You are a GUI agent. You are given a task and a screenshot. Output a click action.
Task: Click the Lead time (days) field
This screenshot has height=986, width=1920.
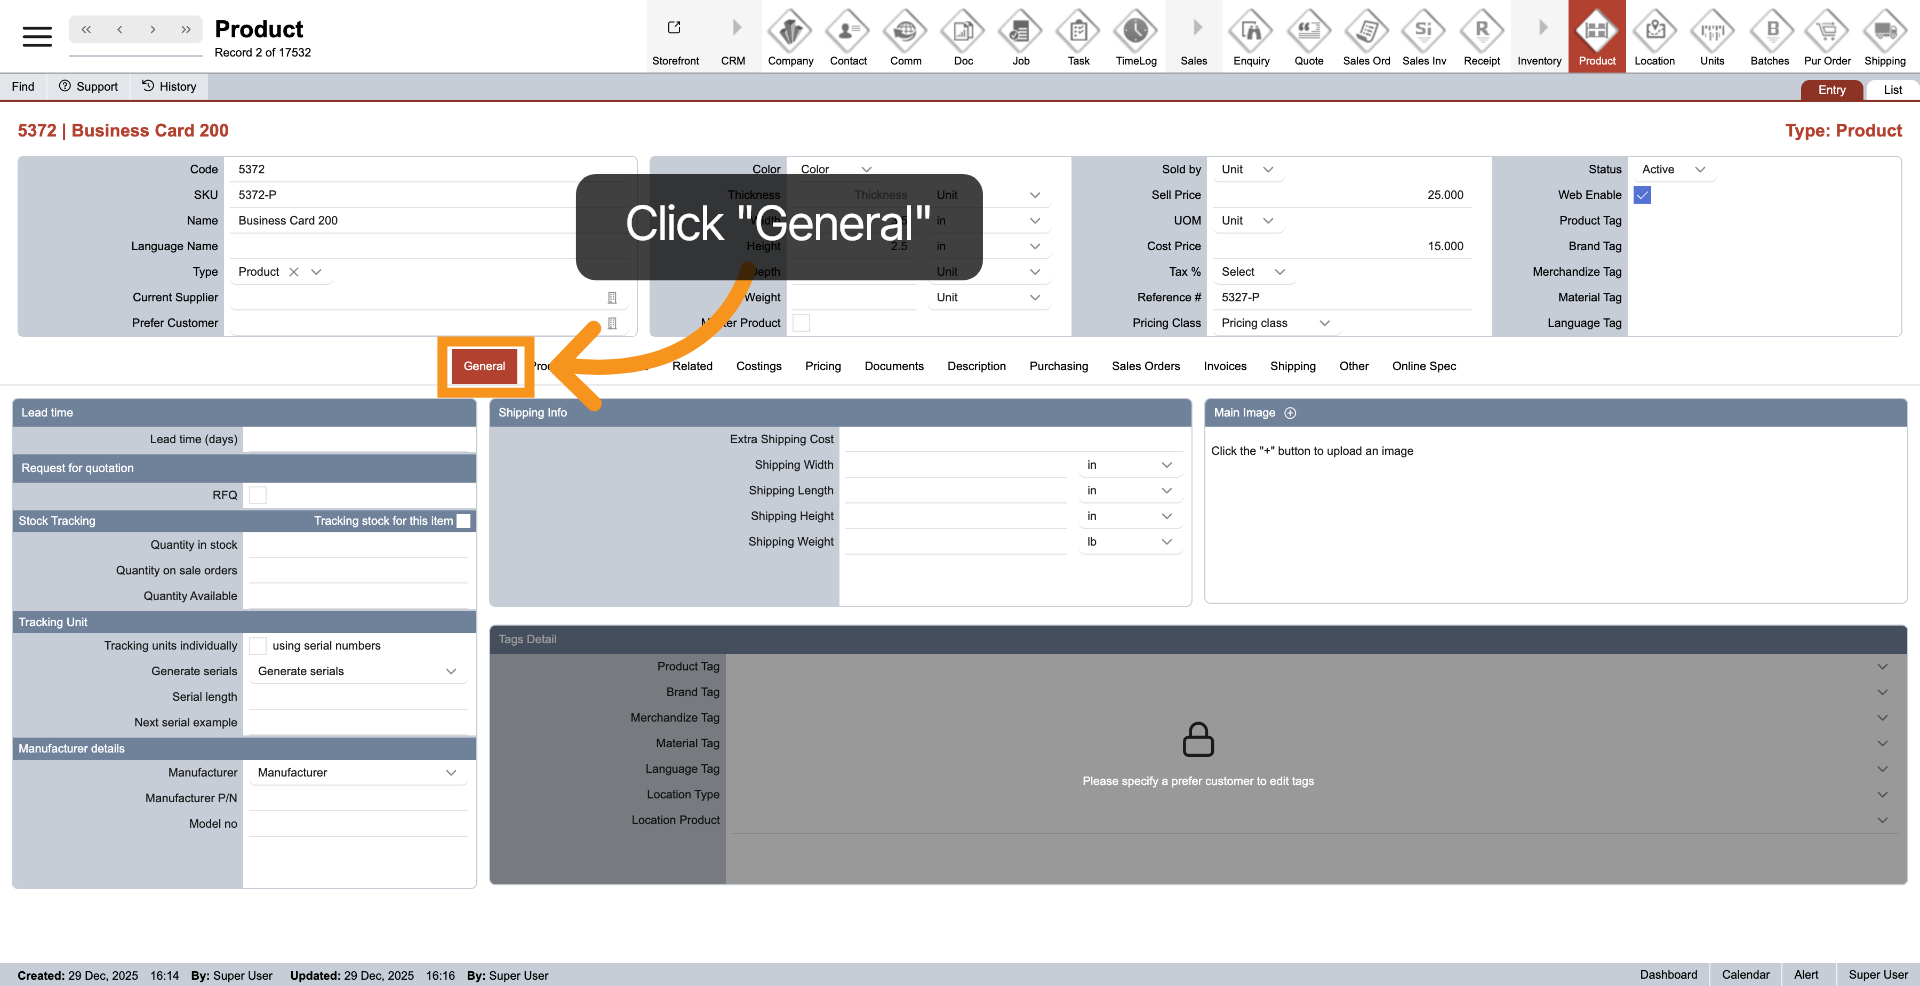pyautogui.click(x=358, y=440)
